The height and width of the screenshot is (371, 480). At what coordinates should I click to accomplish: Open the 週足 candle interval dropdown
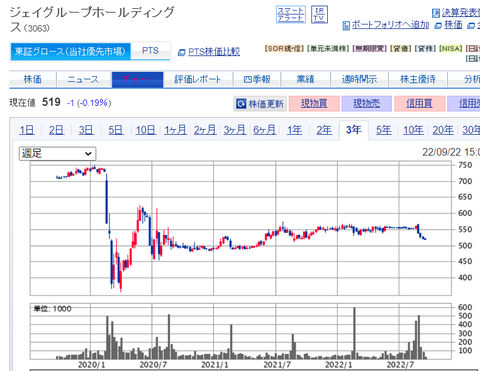coord(57,154)
